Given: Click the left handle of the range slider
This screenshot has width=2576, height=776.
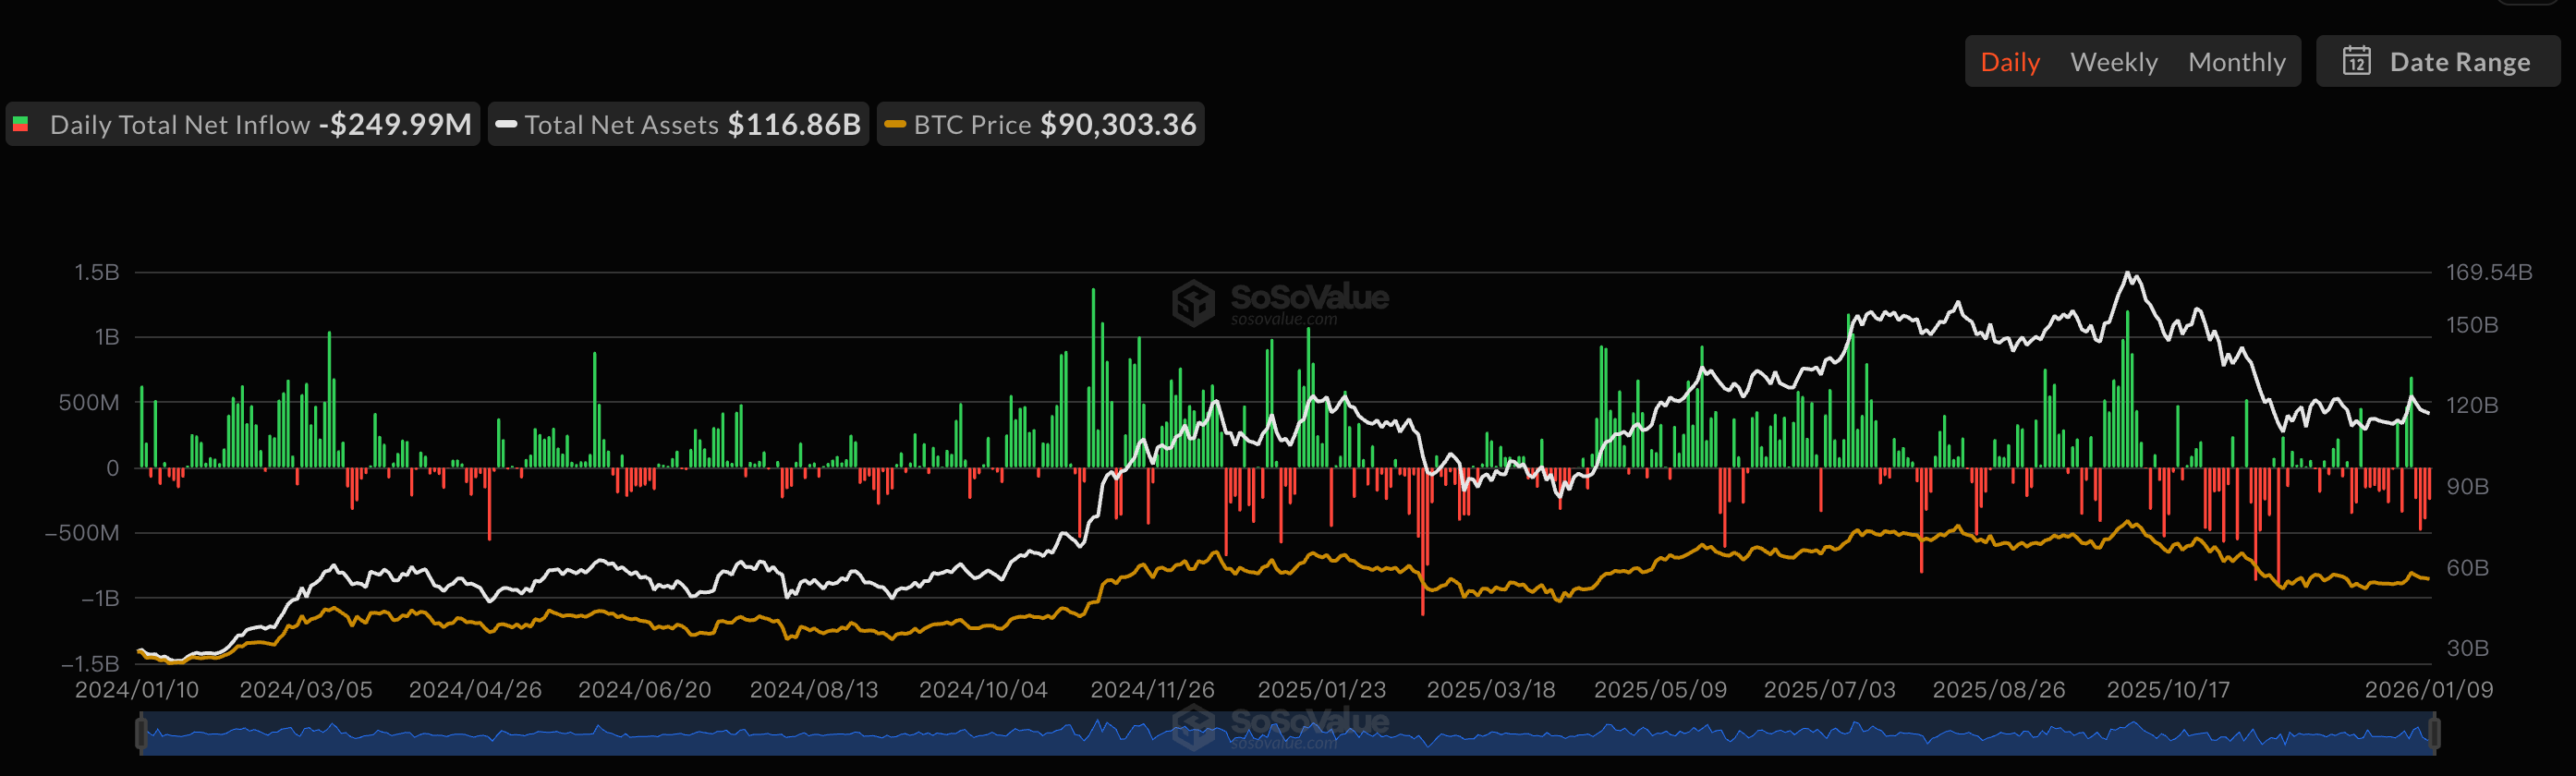Looking at the screenshot, I should [141, 735].
